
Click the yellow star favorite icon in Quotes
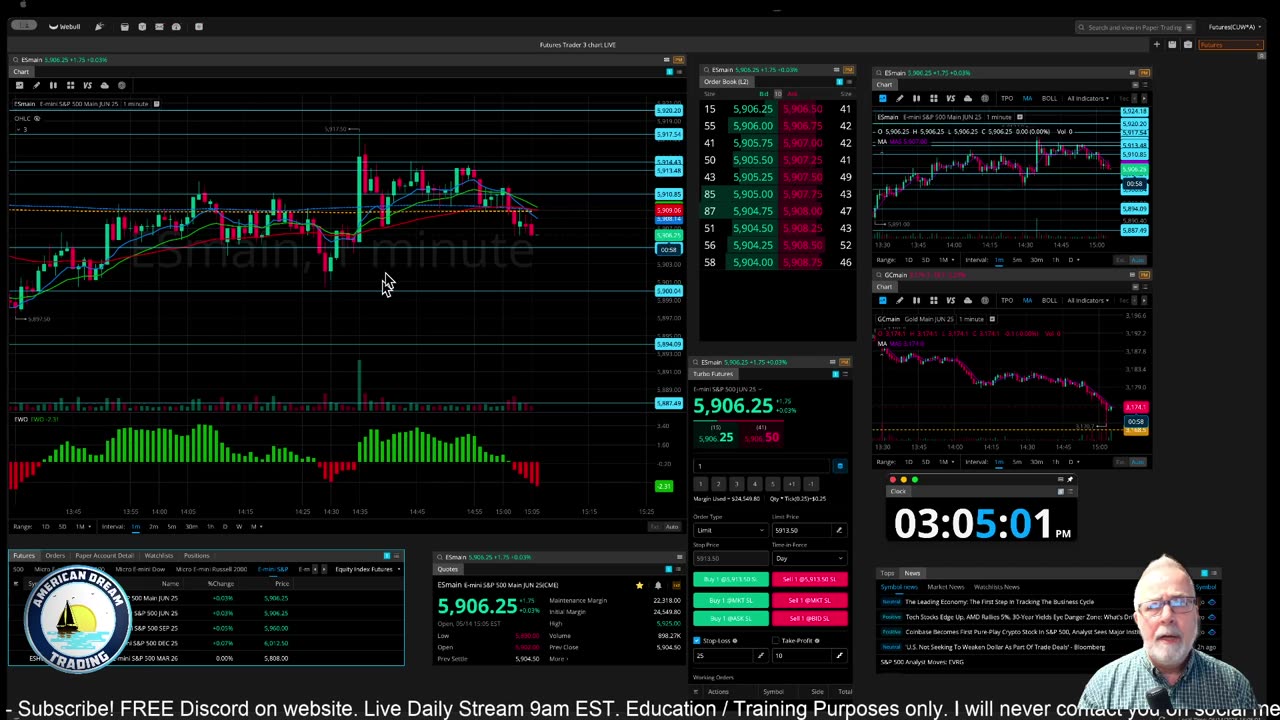639,585
